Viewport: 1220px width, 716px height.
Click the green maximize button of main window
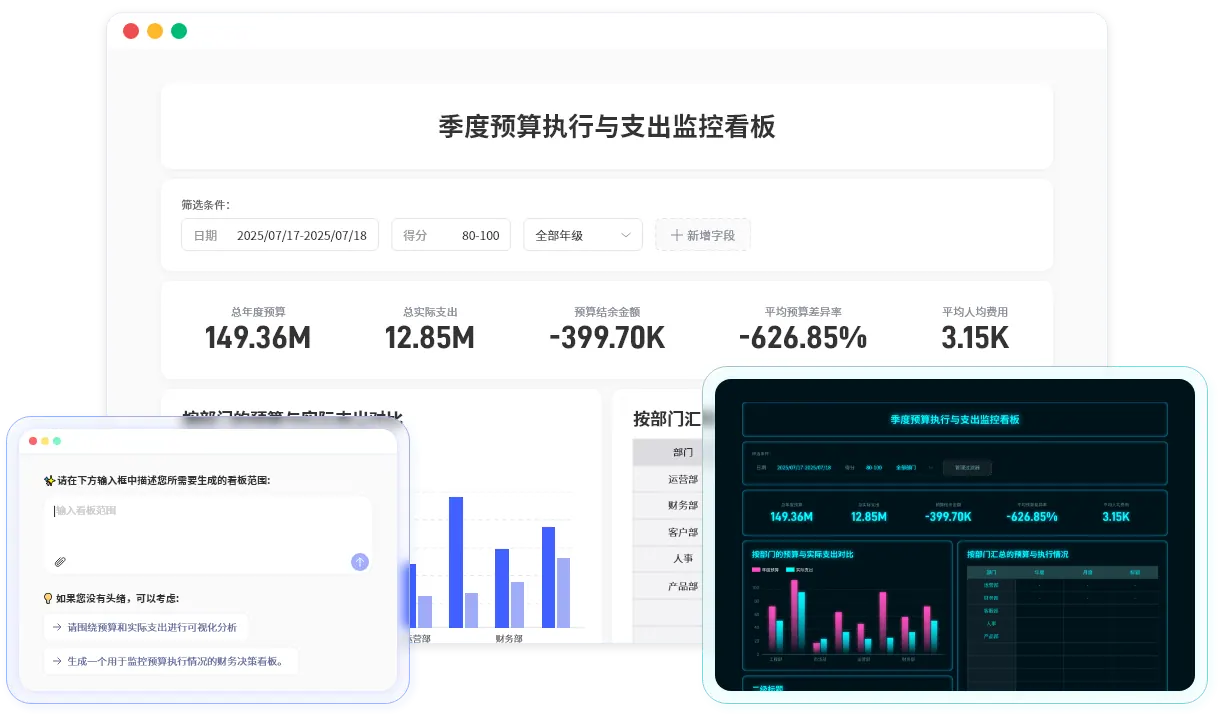click(x=179, y=31)
